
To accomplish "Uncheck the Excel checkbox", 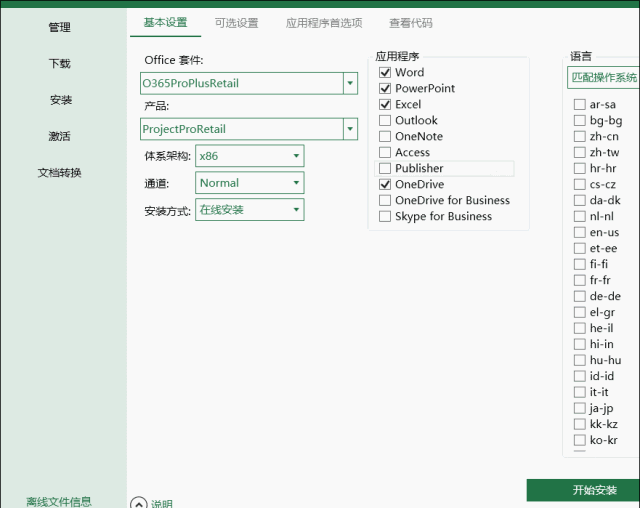I will tap(385, 104).
